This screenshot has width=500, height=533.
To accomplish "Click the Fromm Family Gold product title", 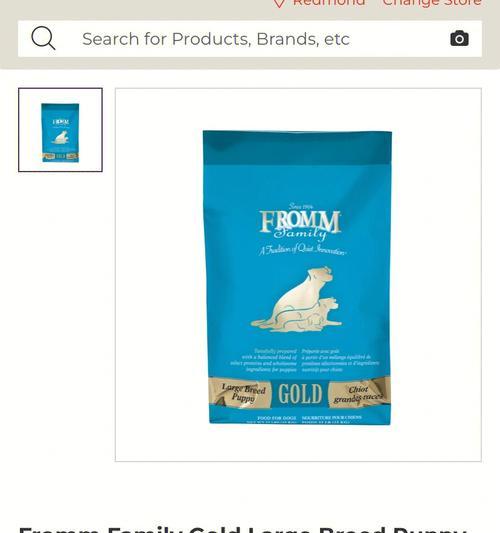I will pyautogui.click(x=243, y=529).
